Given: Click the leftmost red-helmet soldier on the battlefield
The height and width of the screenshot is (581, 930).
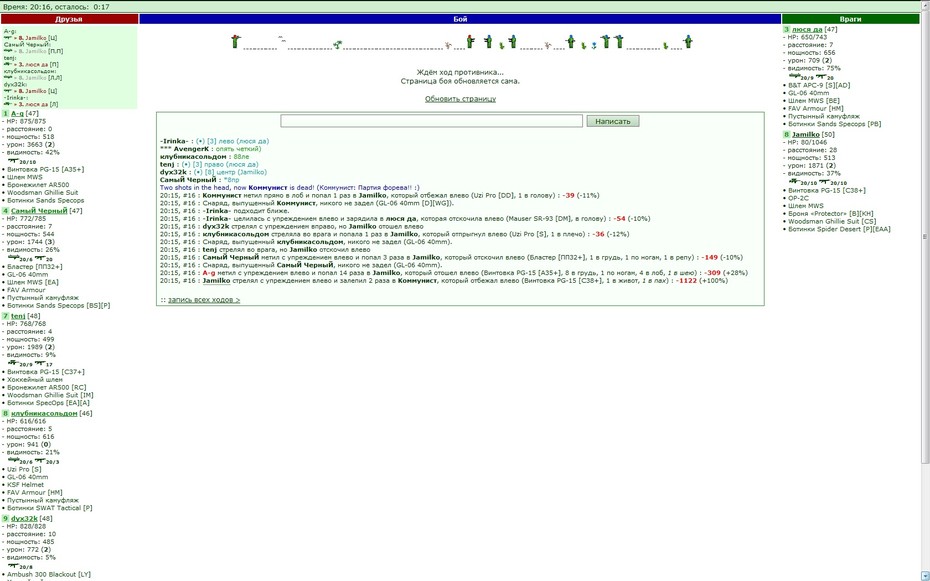Looking at the screenshot, I should pyautogui.click(x=235, y=42).
